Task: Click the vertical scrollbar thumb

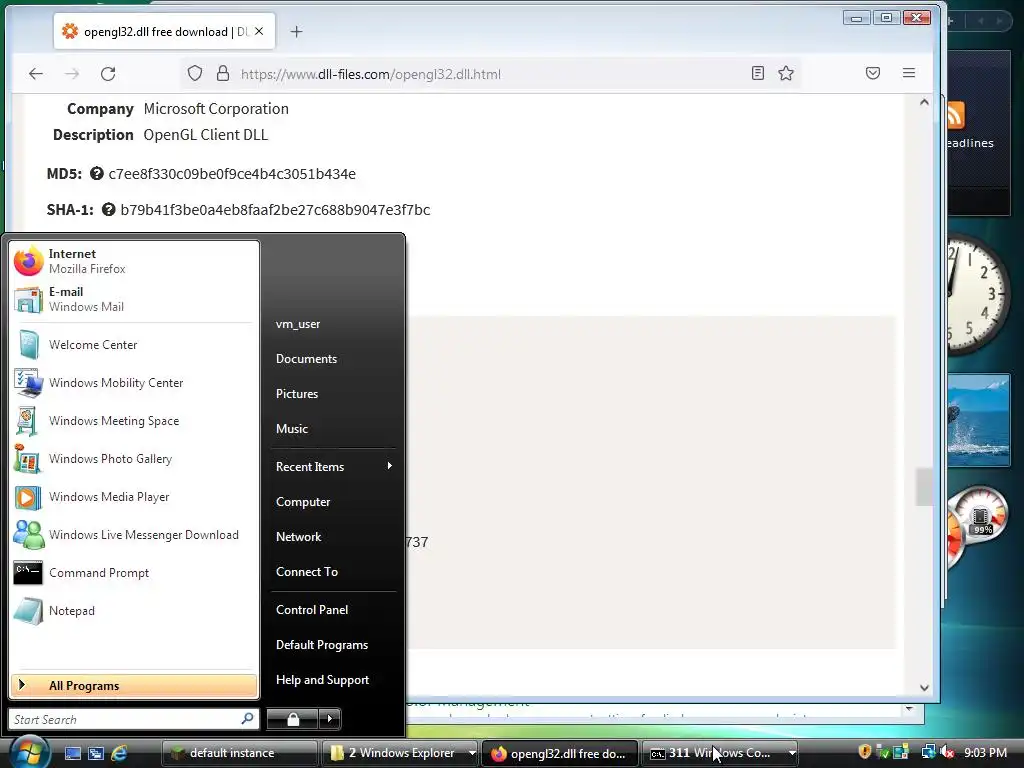Action: (x=923, y=487)
